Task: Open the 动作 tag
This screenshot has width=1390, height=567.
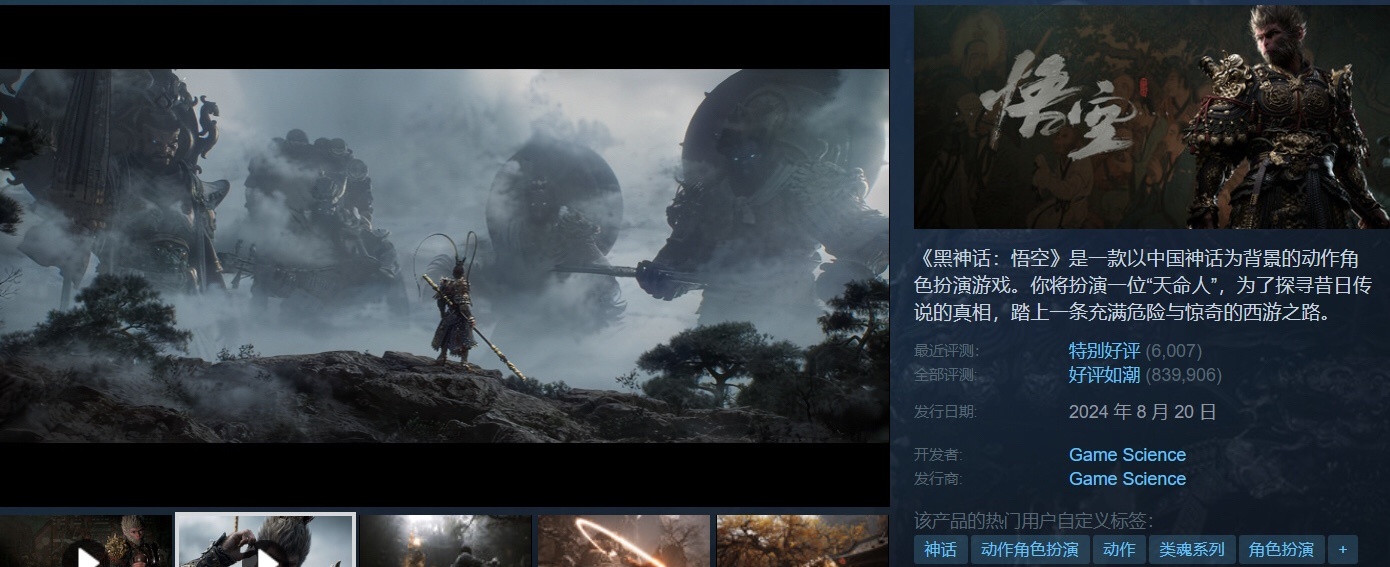Action: [x=1119, y=549]
